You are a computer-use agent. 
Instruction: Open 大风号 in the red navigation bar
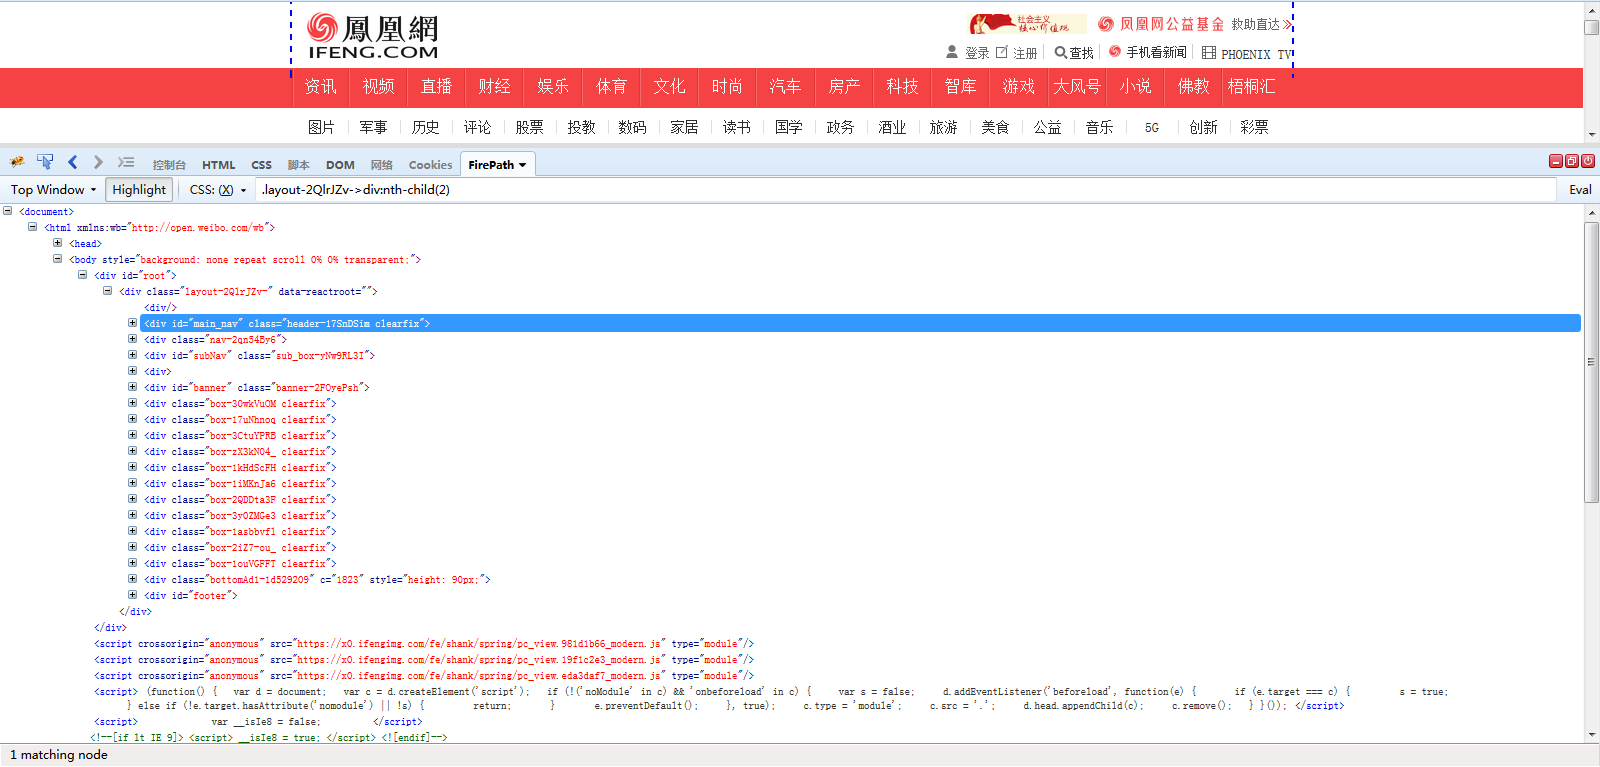pyautogui.click(x=1077, y=87)
